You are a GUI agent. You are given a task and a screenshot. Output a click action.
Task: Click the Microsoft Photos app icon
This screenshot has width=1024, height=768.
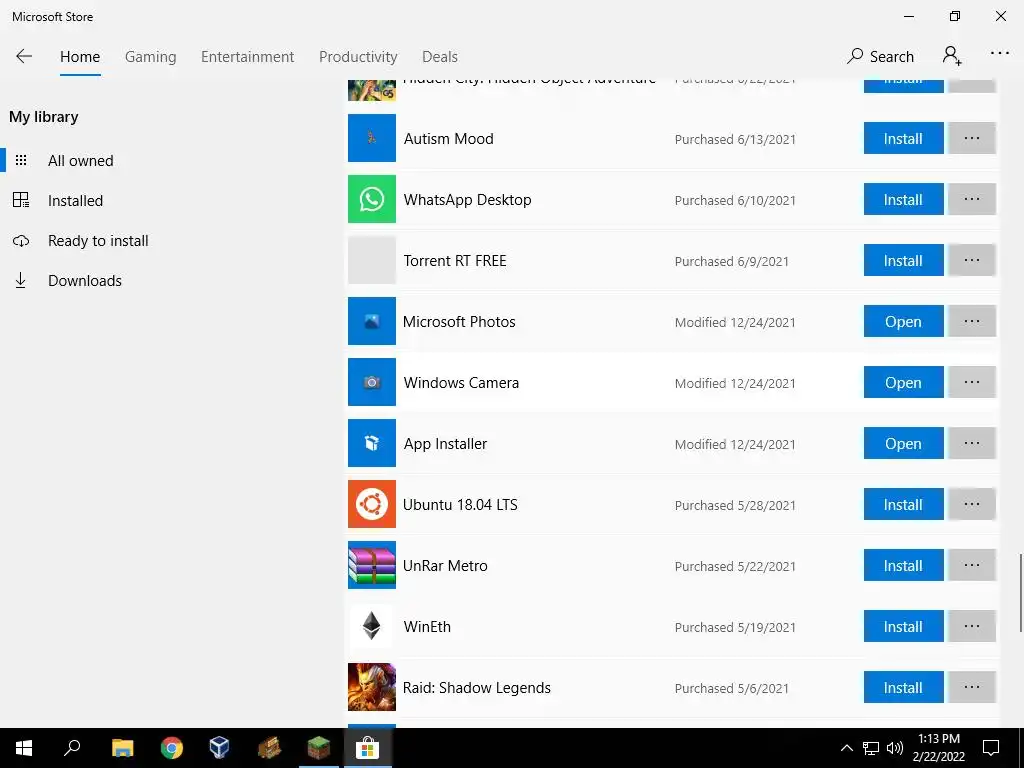point(372,321)
